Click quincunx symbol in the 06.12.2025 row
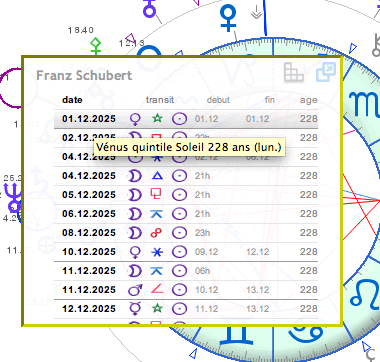This screenshot has height=362, width=380. [157, 214]
